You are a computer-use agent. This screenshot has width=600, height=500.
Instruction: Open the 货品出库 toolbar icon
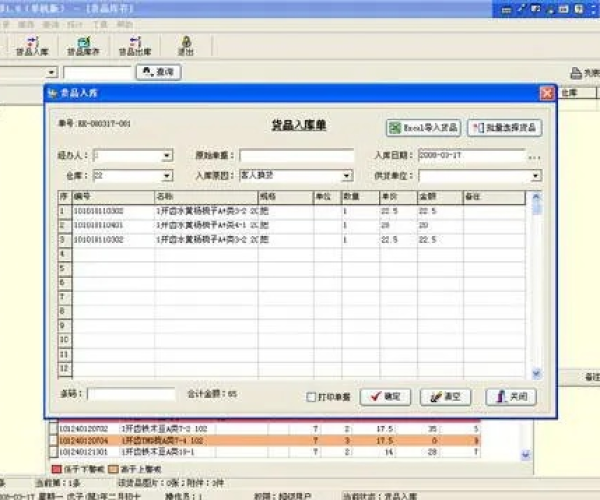click(x=135, y=46)
